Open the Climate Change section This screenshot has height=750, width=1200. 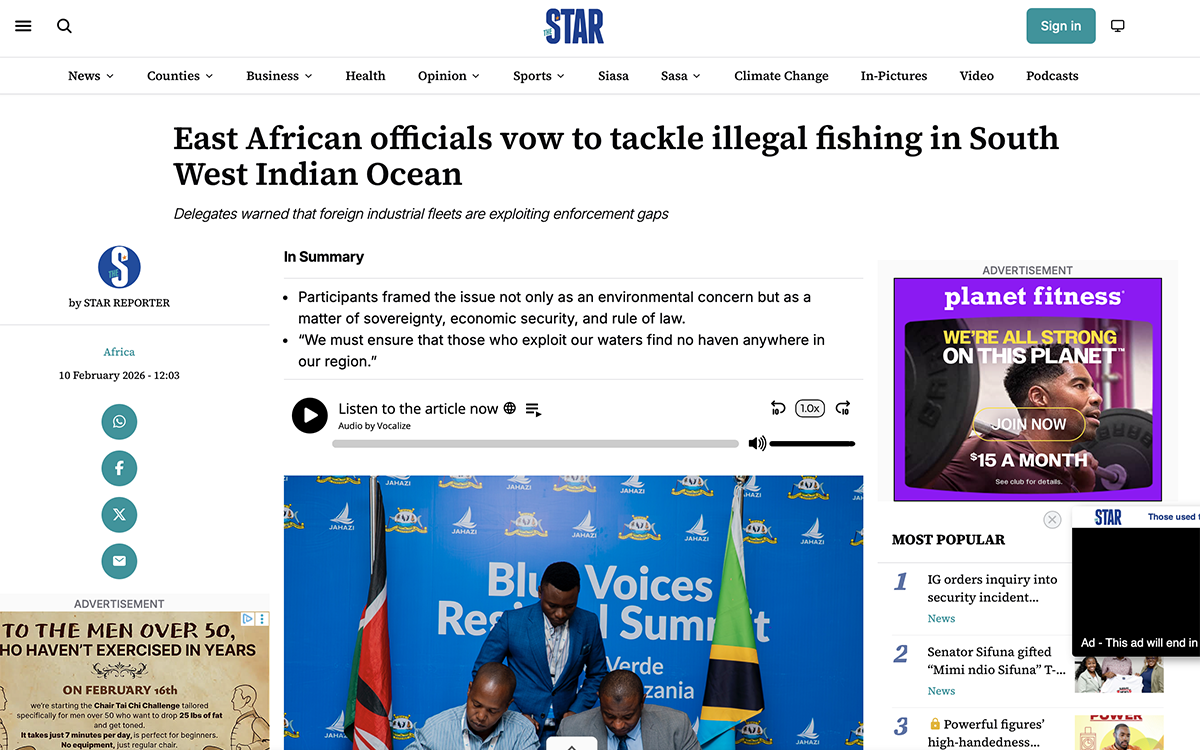(x=781, y=76)
